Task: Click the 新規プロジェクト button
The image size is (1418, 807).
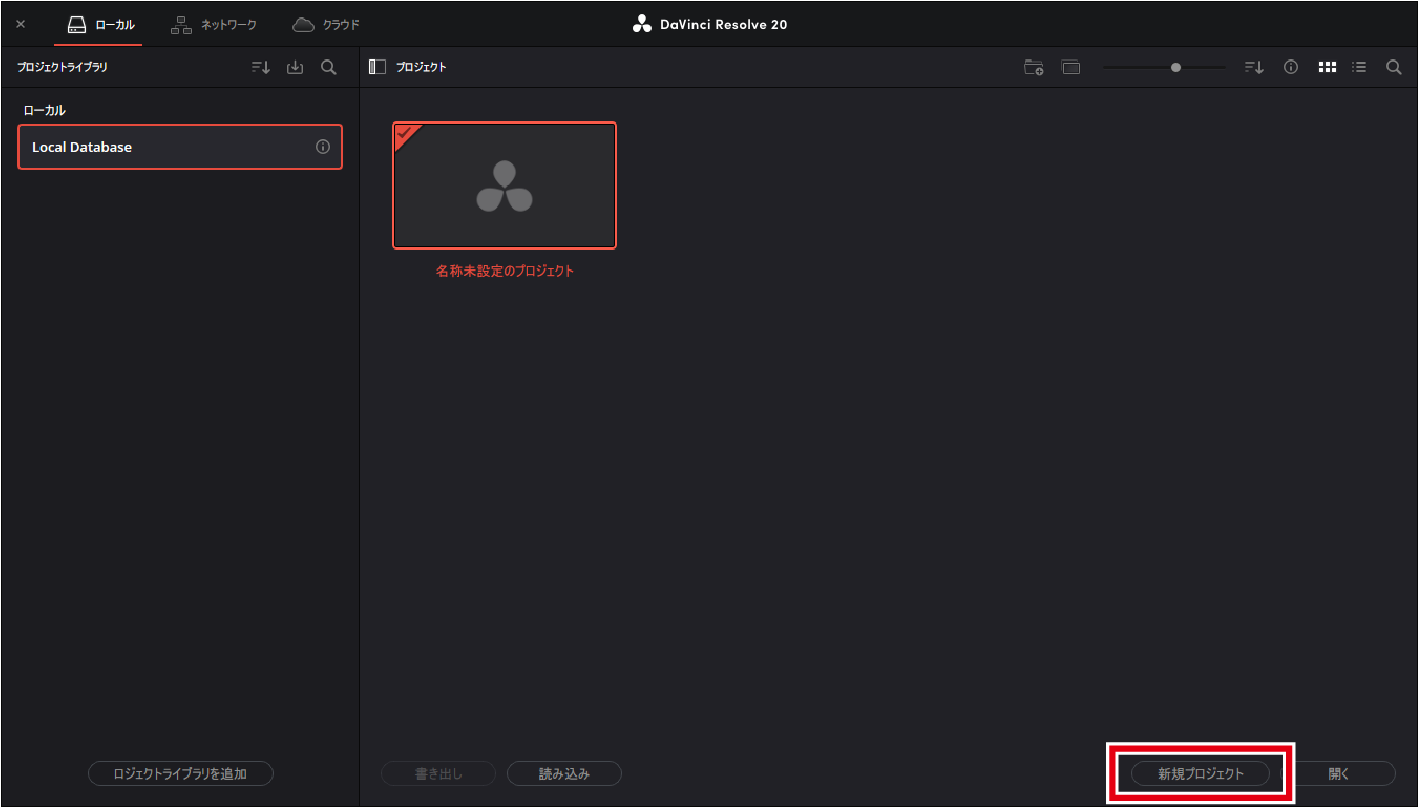Action: tap(1200, 773)
